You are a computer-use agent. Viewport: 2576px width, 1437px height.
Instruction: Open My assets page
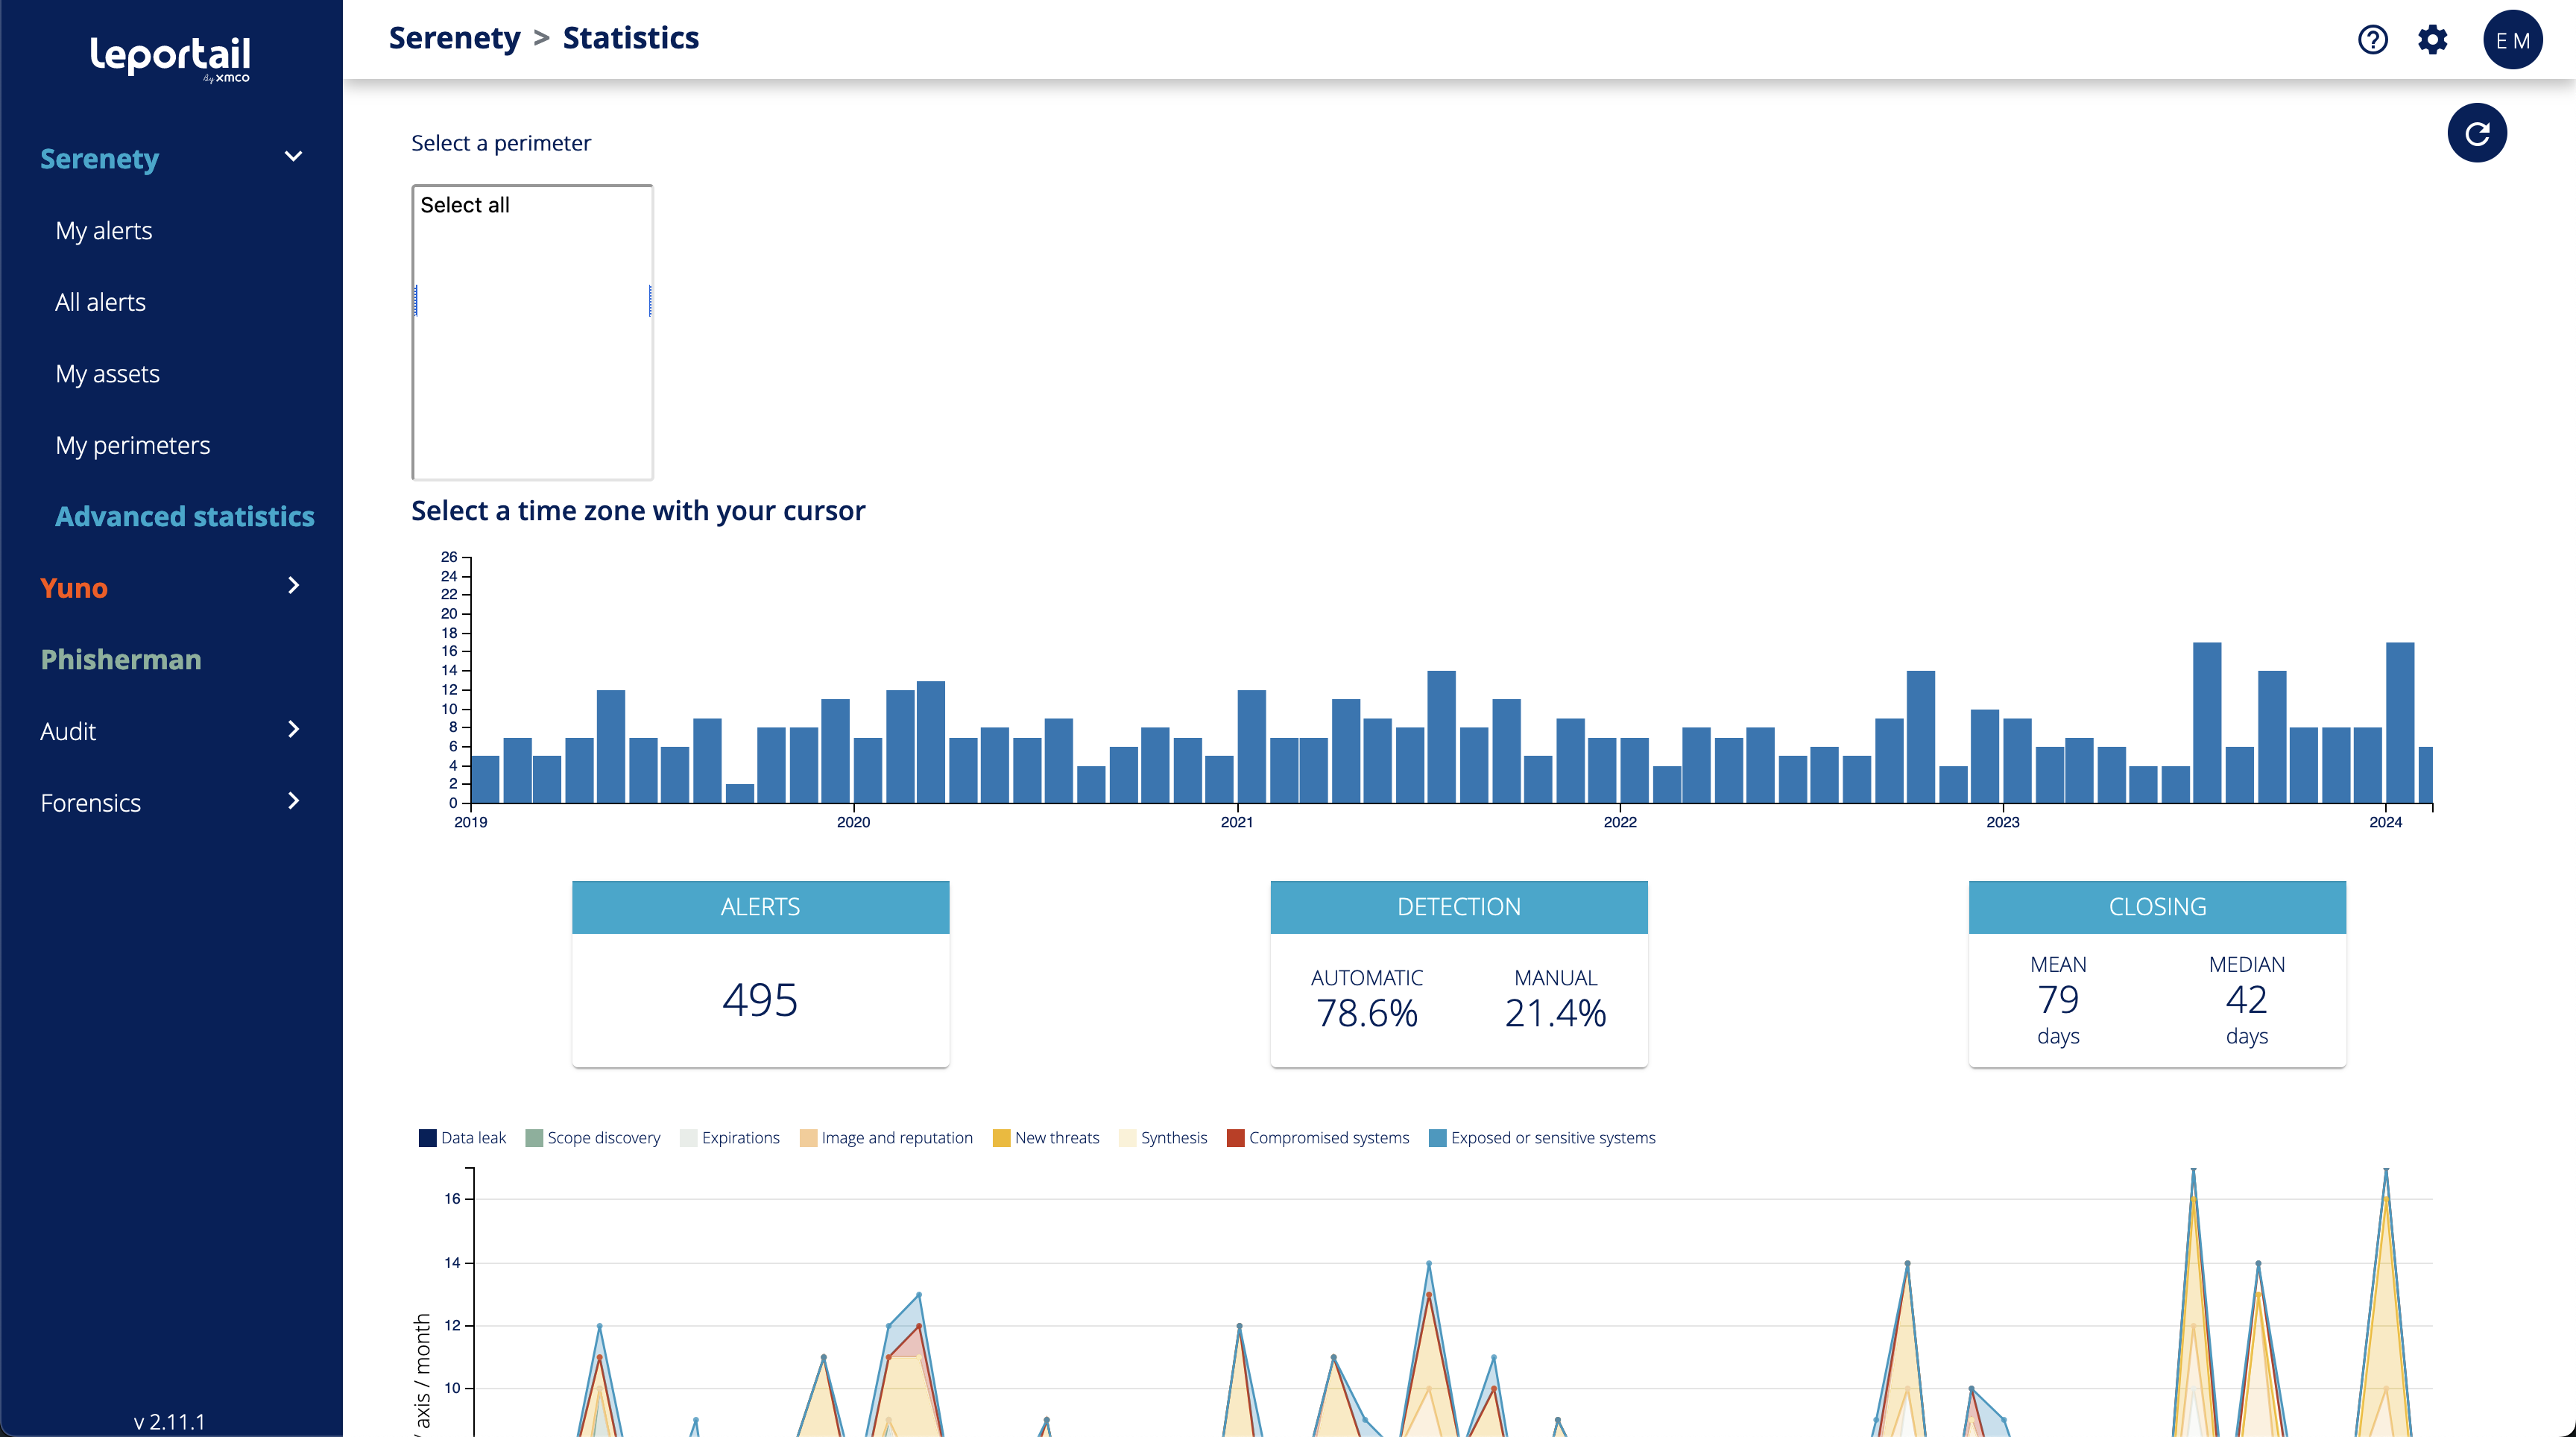(108, 374)
